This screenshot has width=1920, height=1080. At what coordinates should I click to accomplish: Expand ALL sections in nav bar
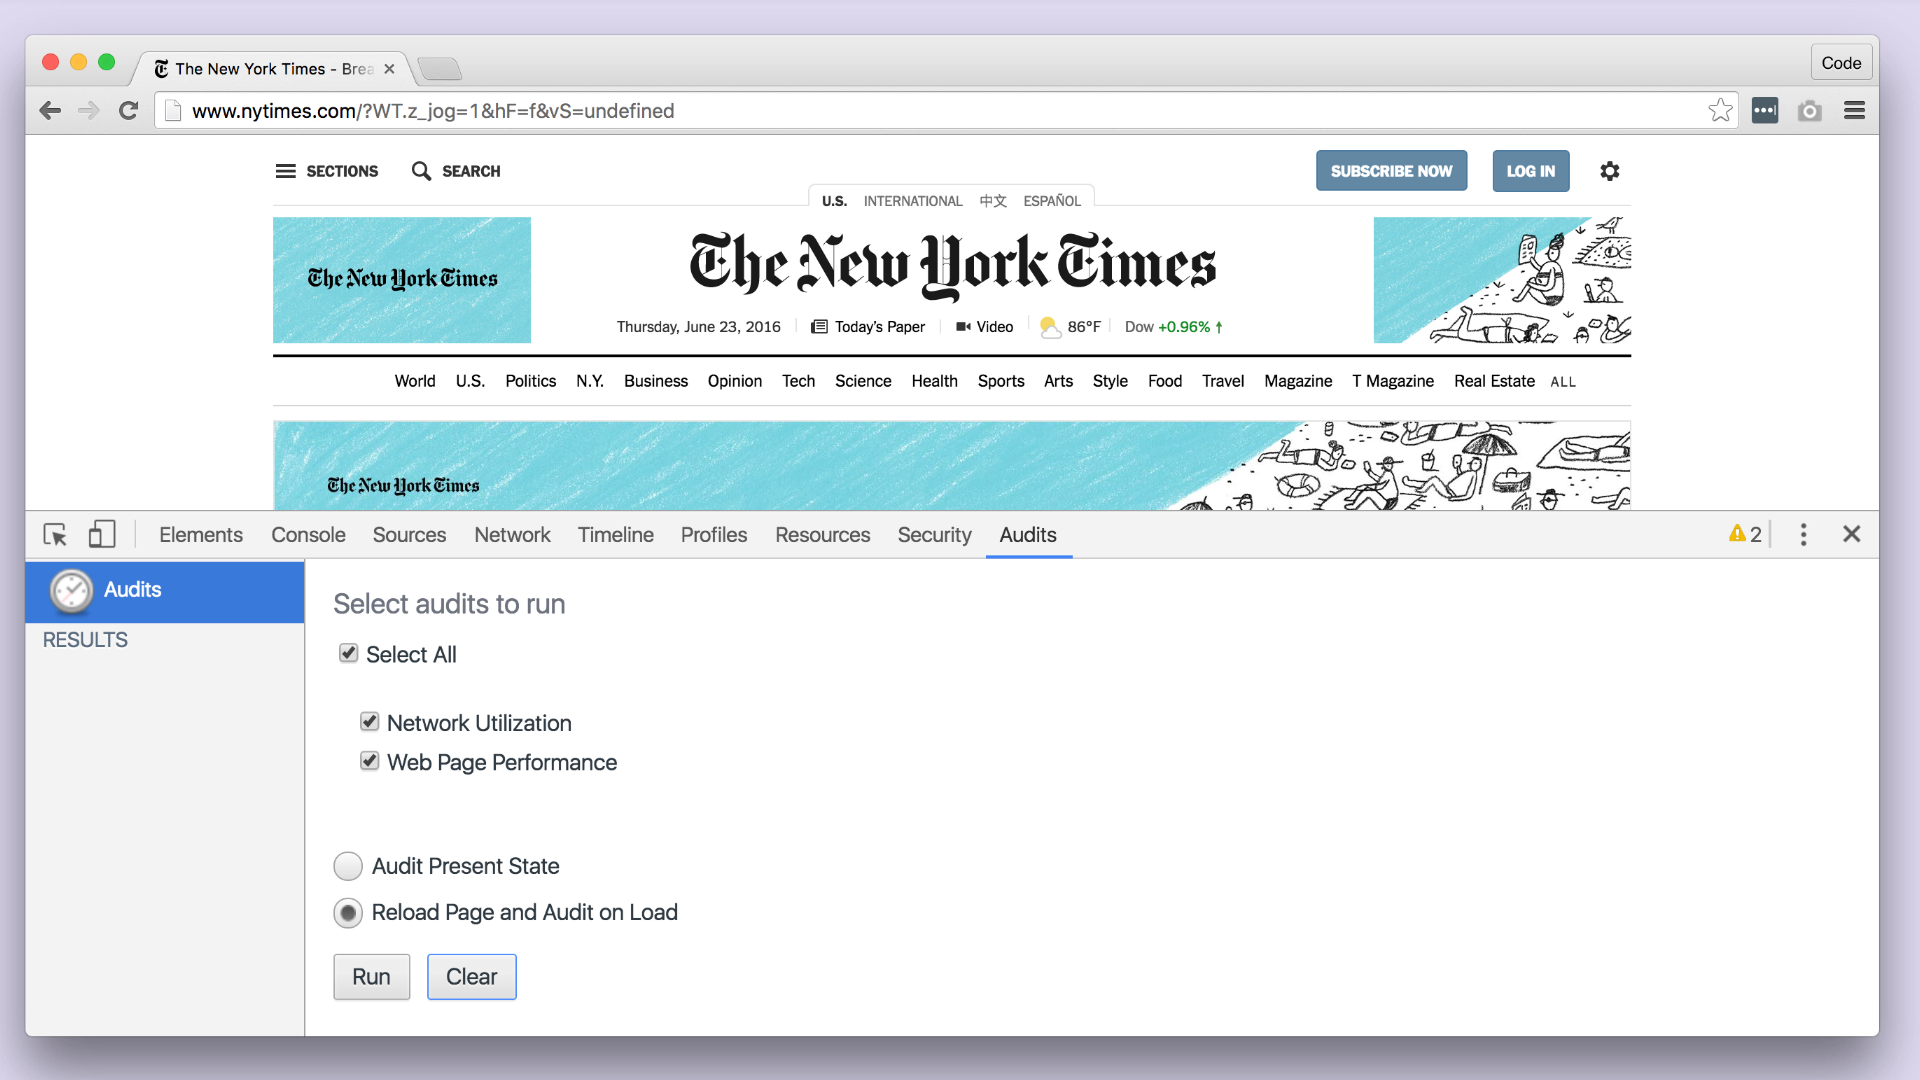(1563, 382)
